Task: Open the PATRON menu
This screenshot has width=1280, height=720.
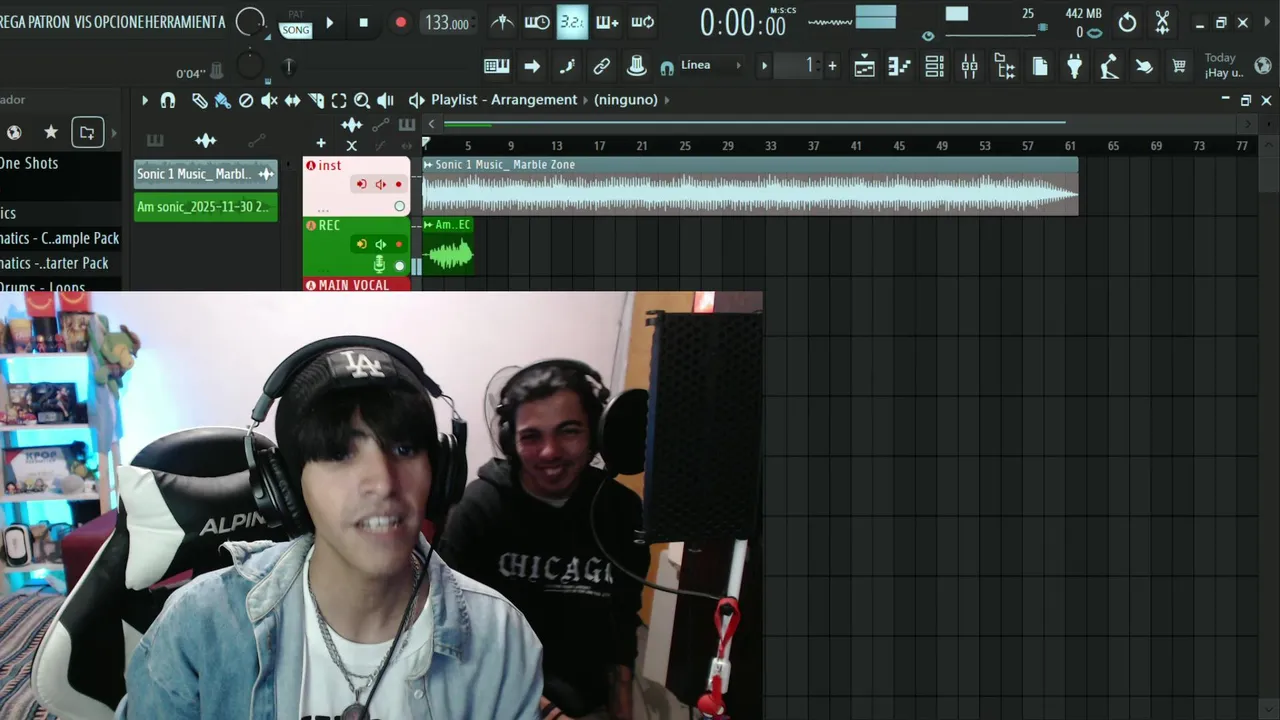Action: pyautogui.click(x=50, y=22)
